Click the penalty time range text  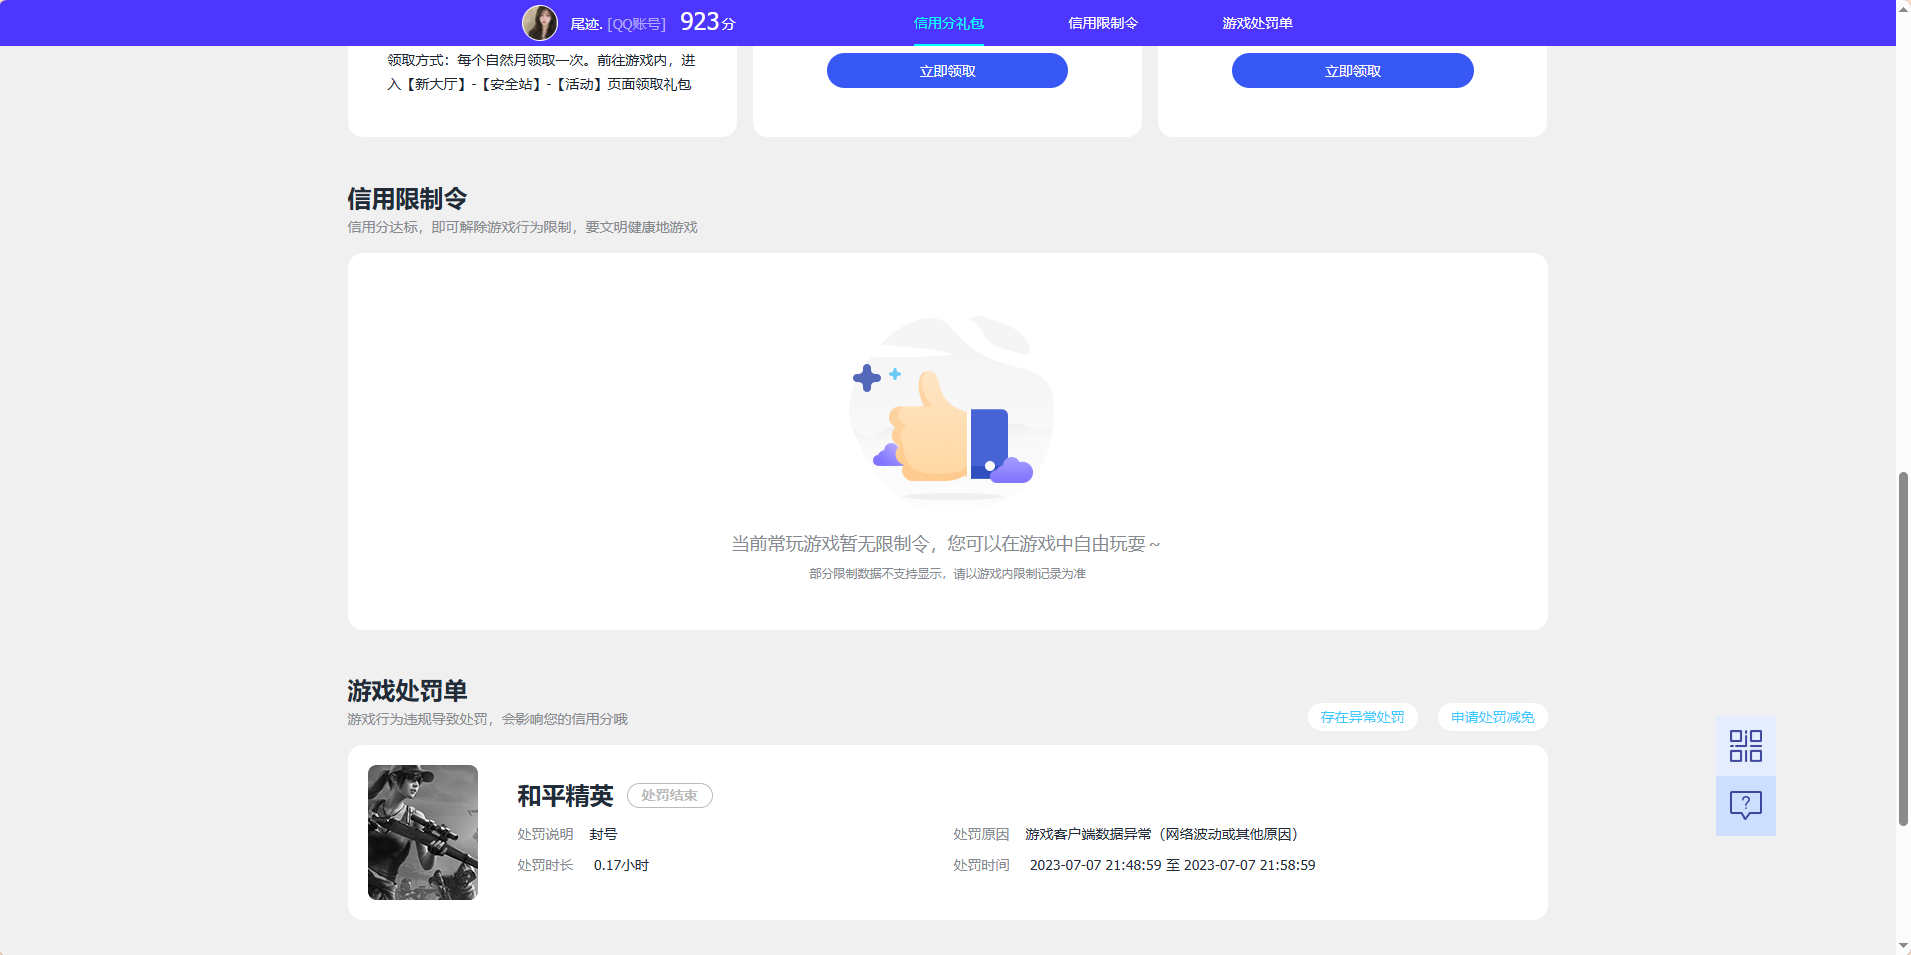(1172, 865)
